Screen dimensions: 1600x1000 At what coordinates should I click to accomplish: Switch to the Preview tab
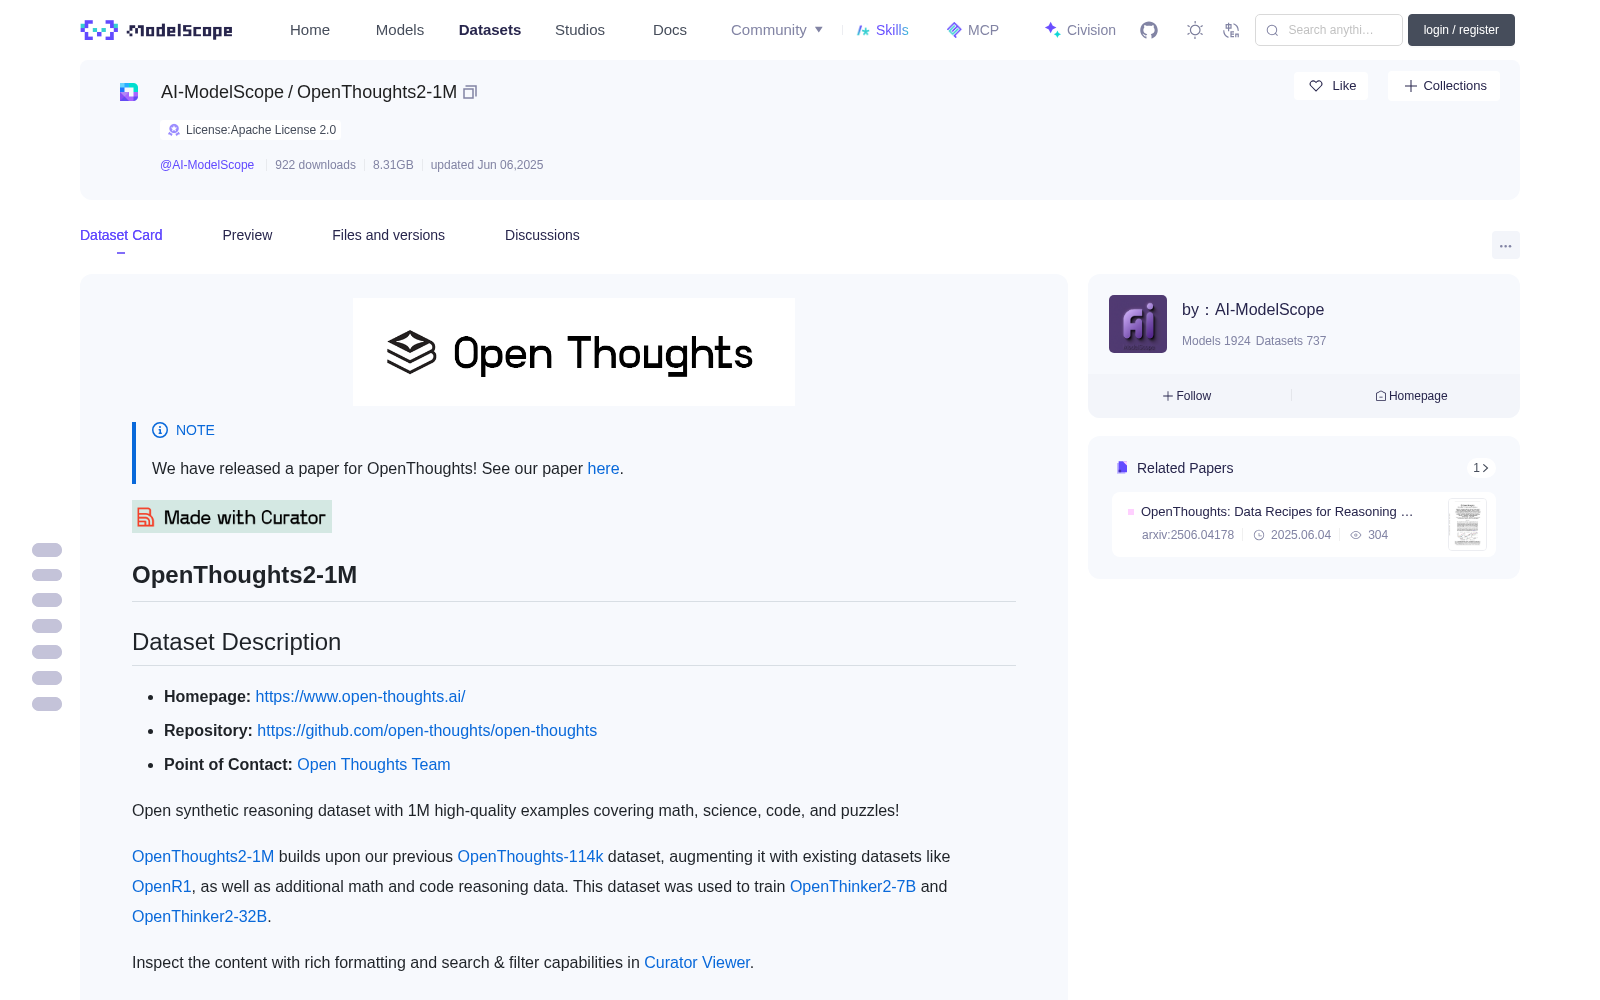click(247, 235)
